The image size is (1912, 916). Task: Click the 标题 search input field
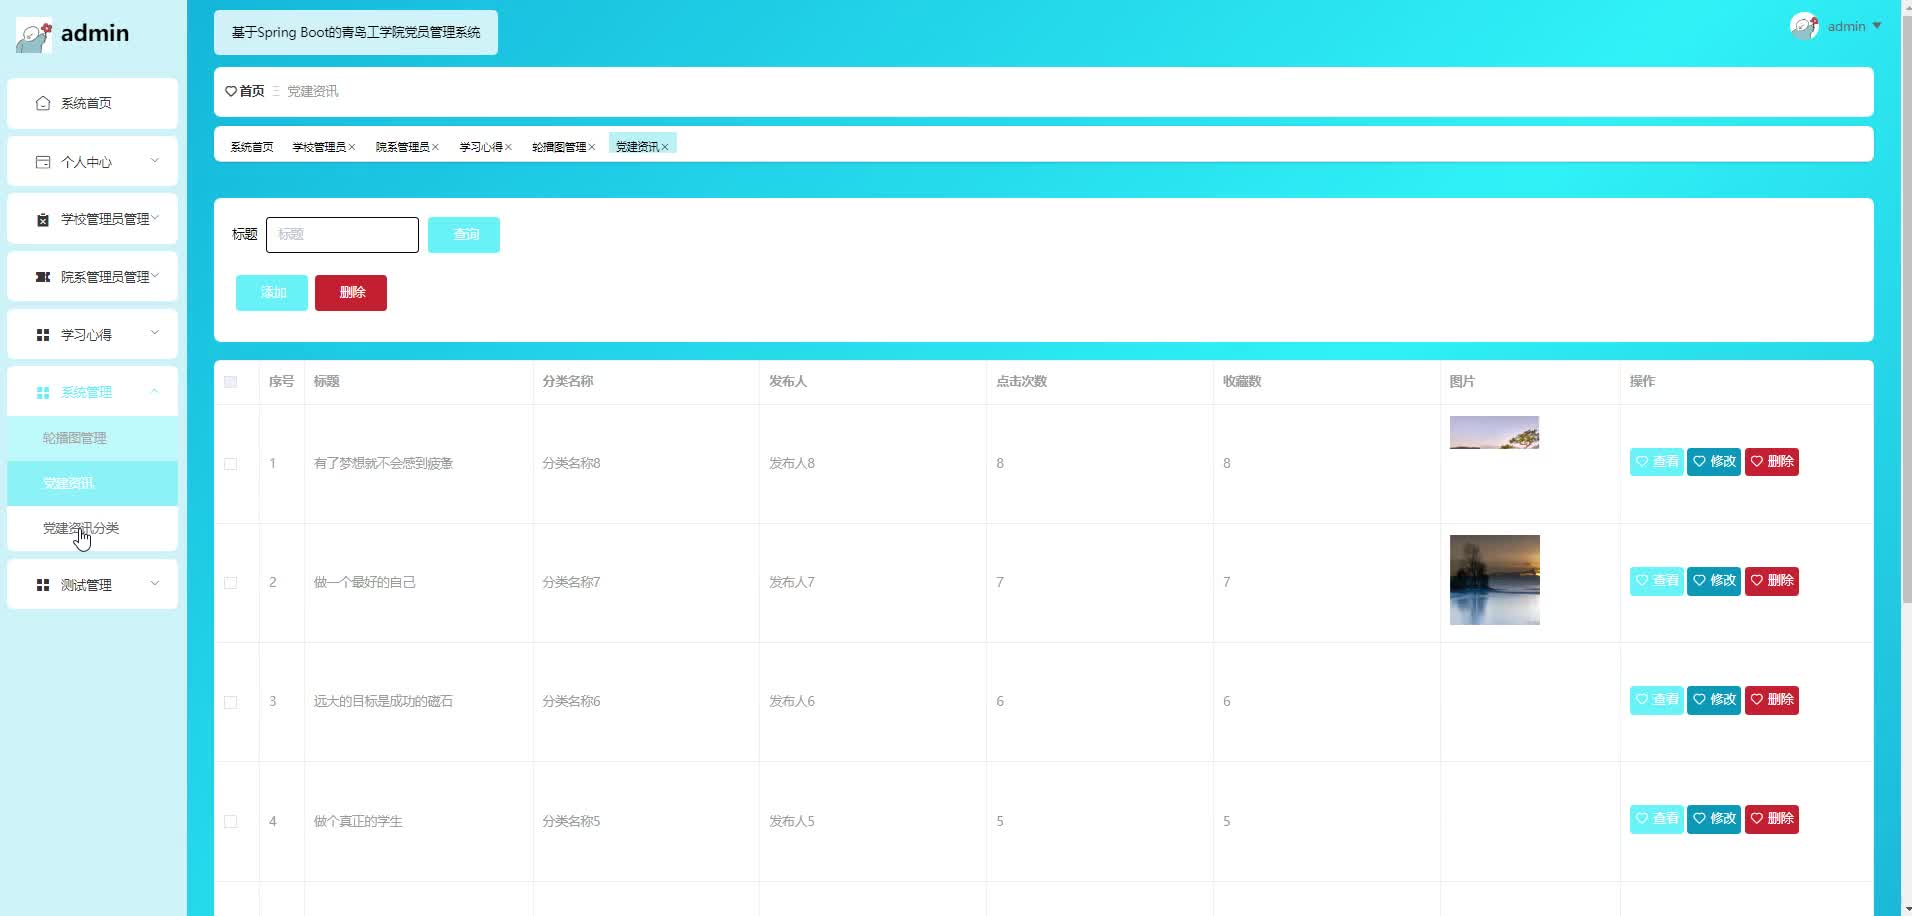point(342,235)
